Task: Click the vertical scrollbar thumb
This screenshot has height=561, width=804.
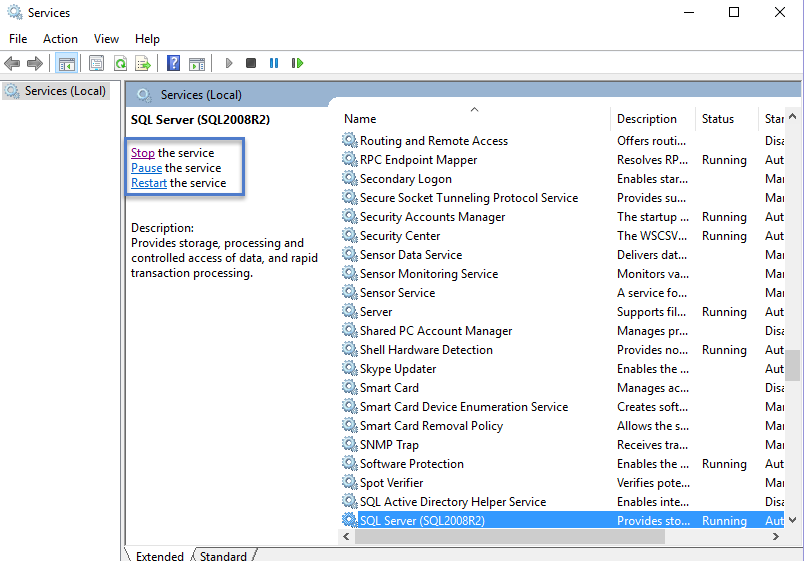Action: pos(793,365)
